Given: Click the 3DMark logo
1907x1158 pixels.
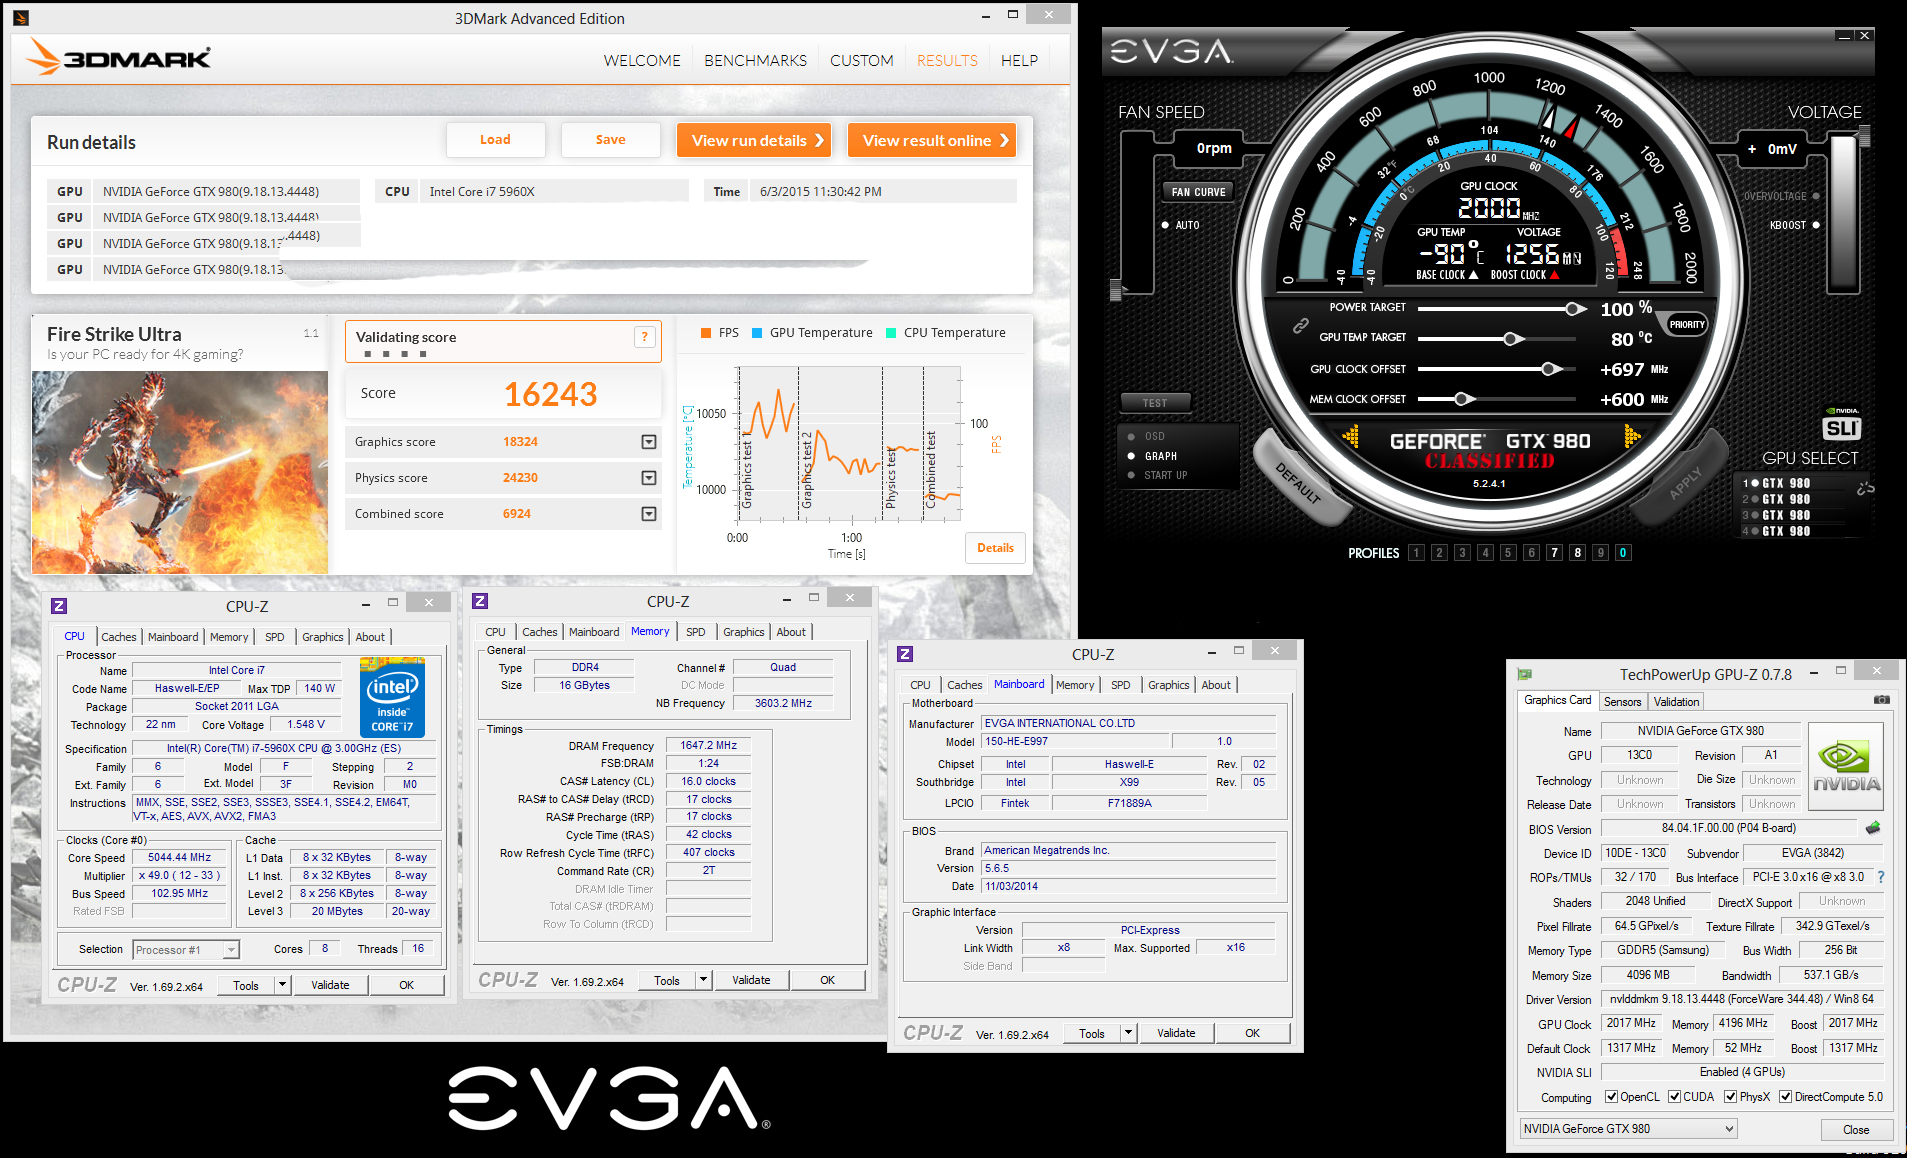Looking at the screenshot, I should 119,57.
